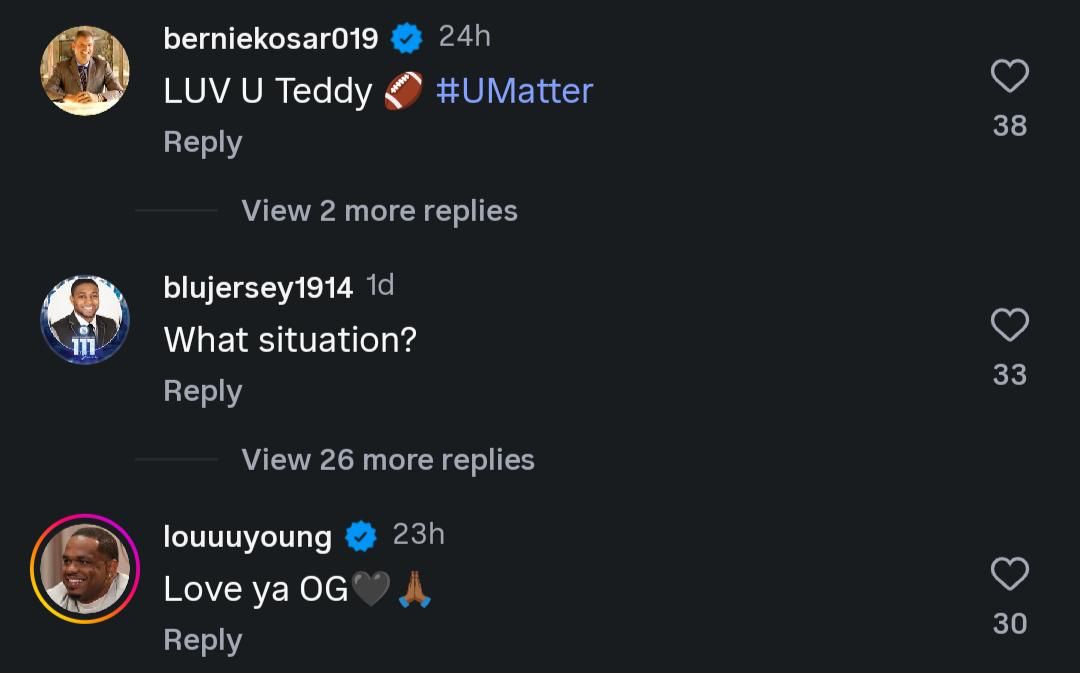Like berniekosar019's comment

coord(1009,77)
